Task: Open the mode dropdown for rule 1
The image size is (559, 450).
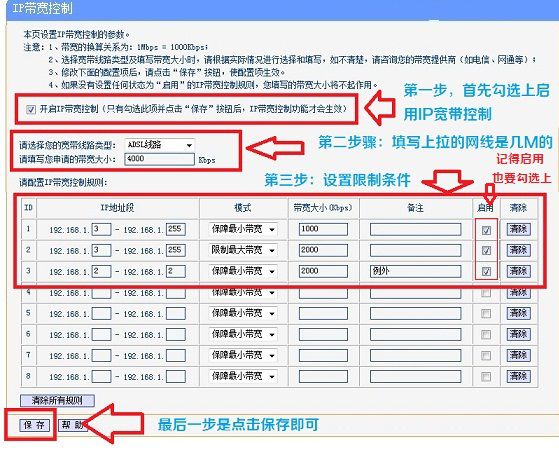Action: pos(243,229)
